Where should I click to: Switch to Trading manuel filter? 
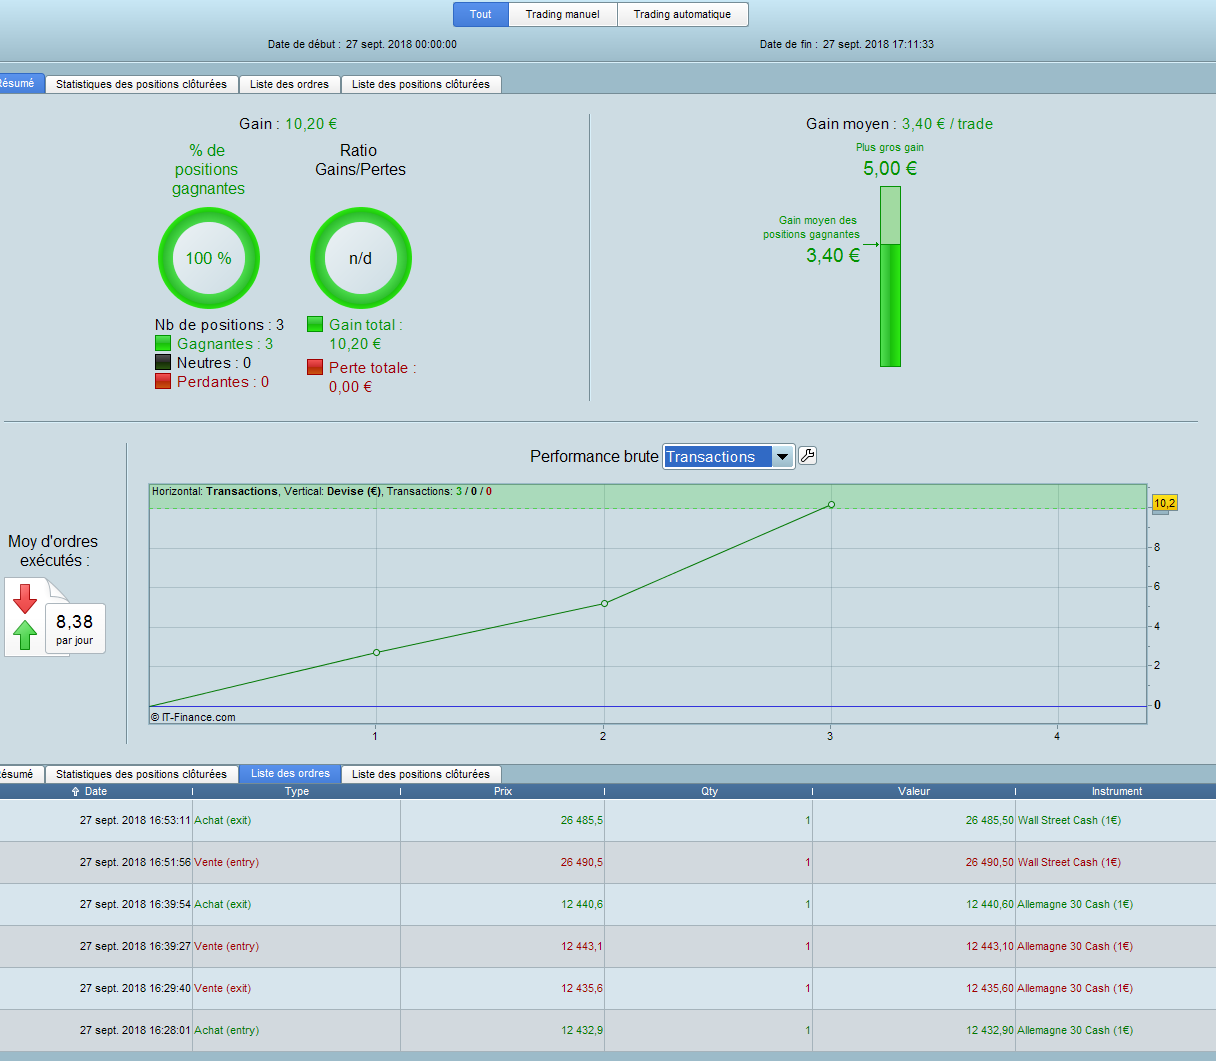tap(563, 15)
